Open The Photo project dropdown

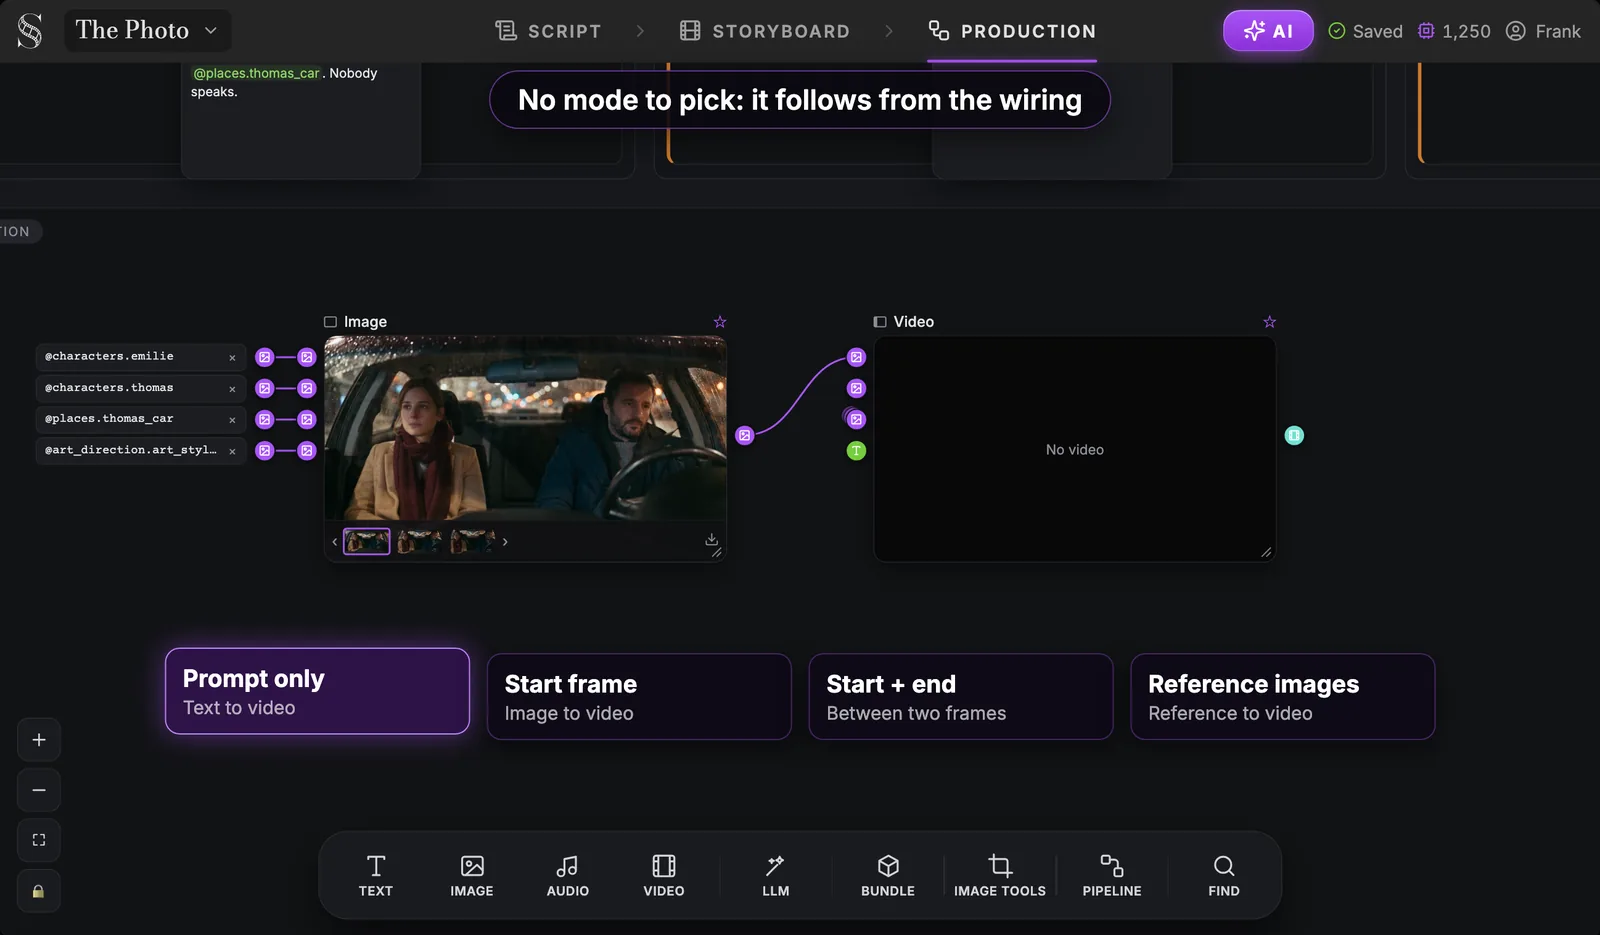147,30
